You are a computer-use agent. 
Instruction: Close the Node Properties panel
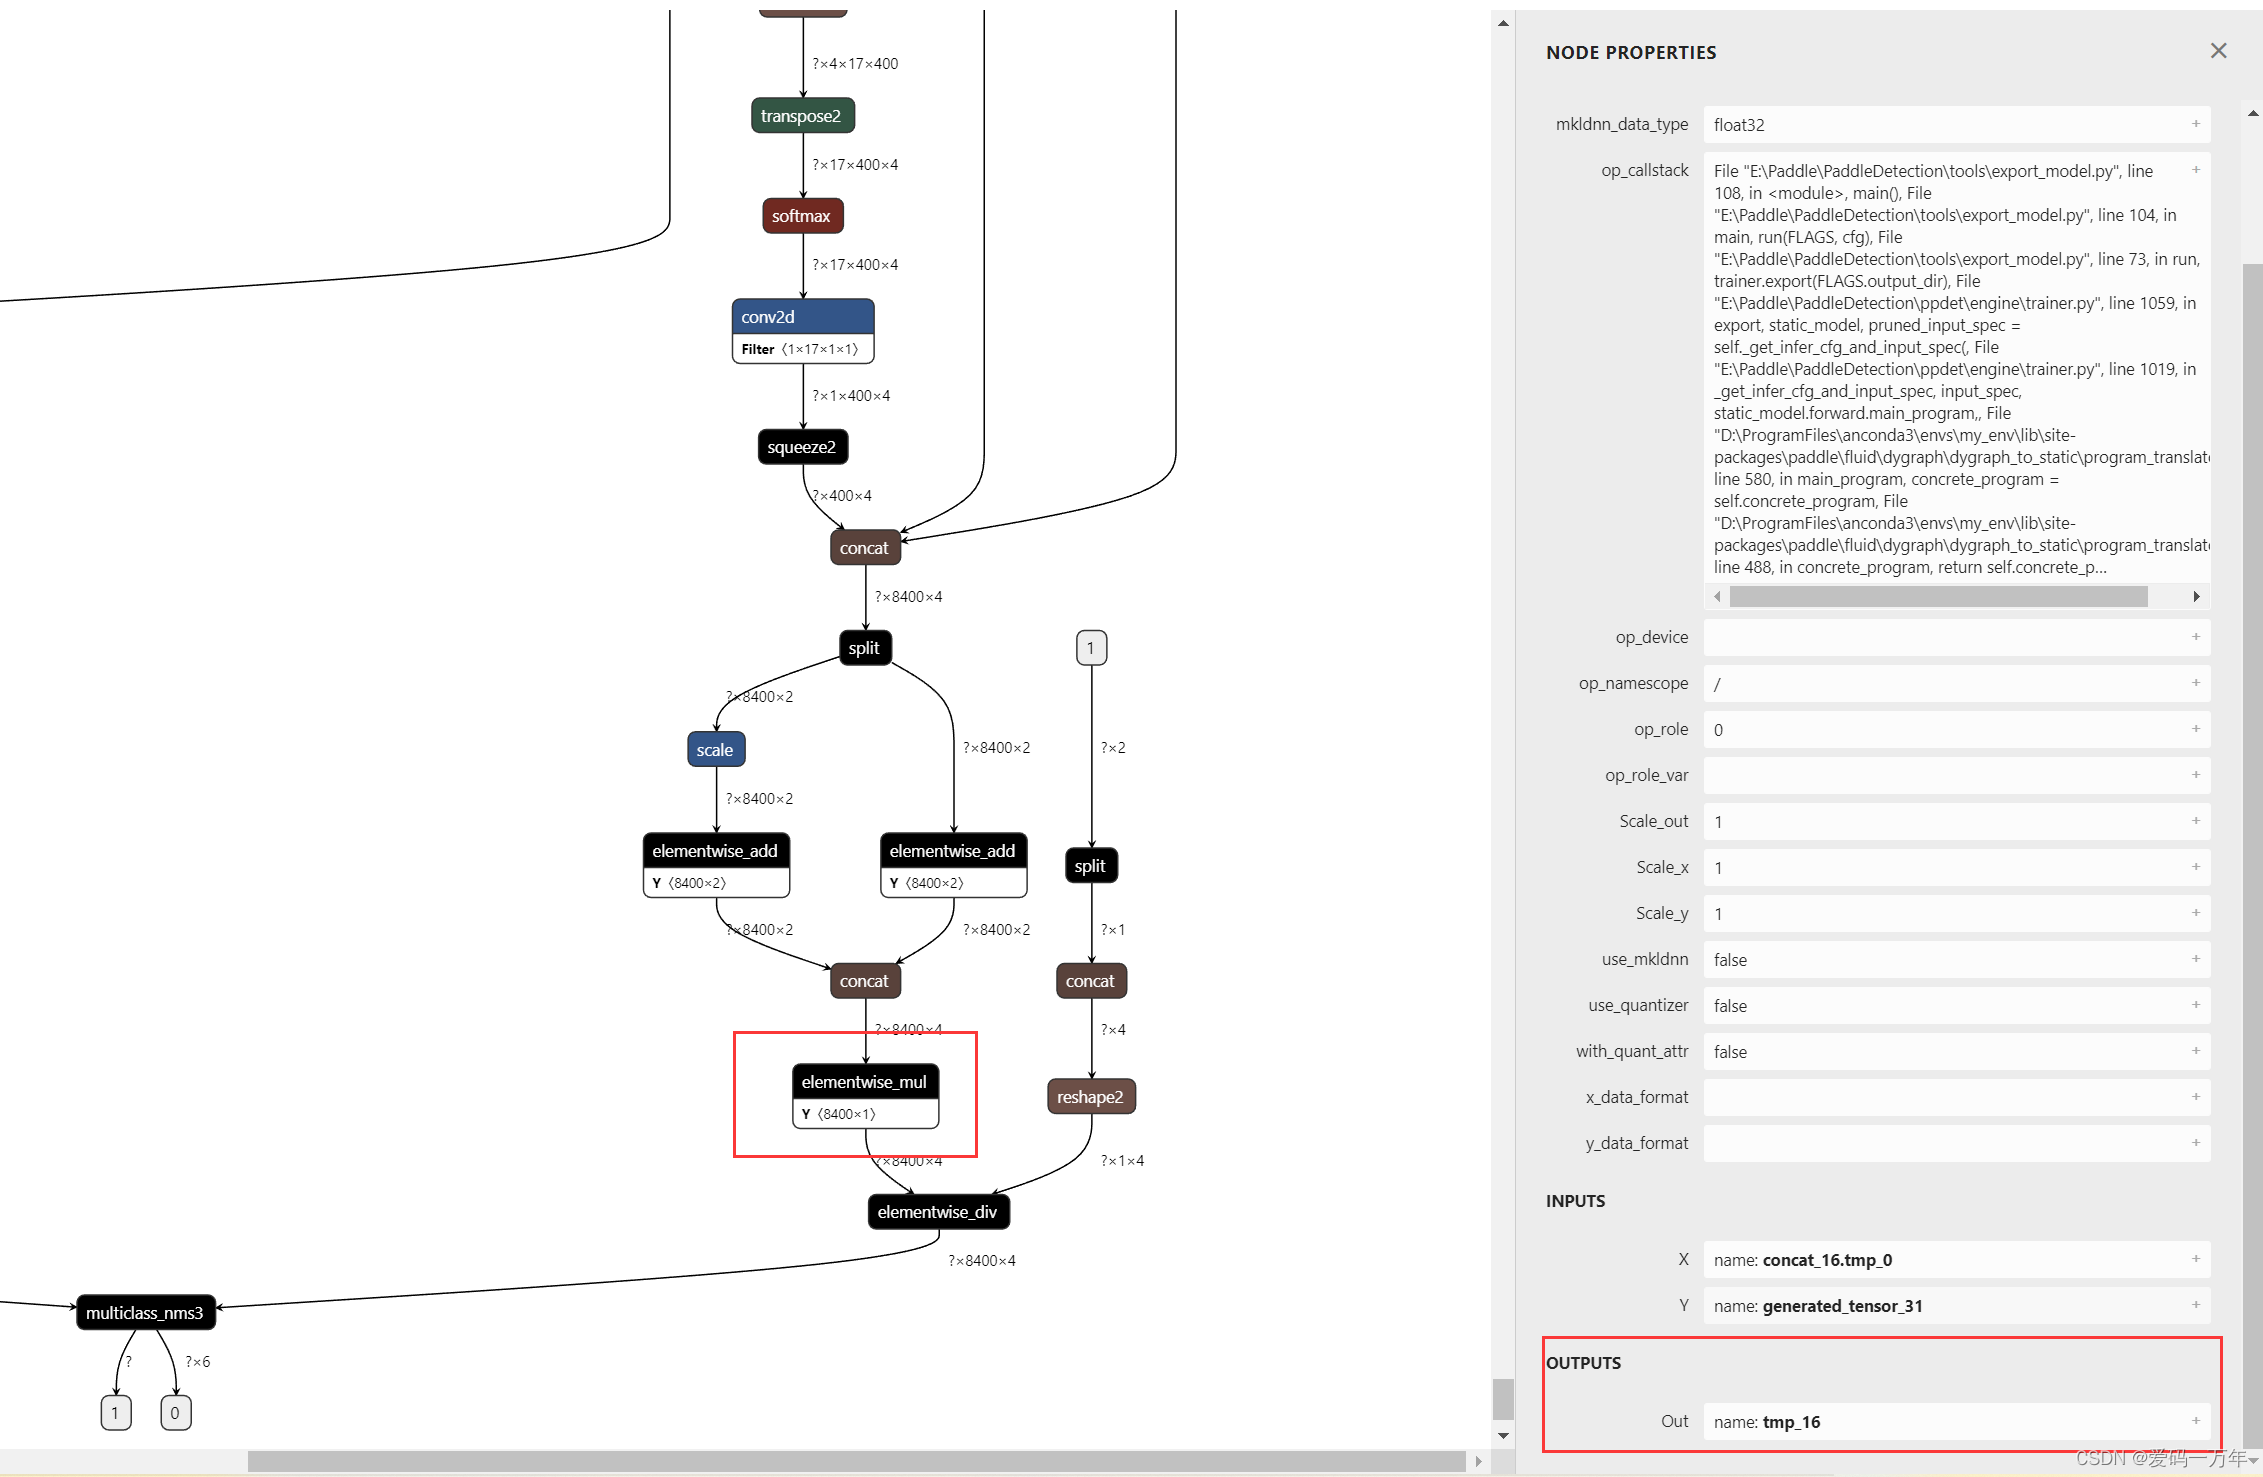(2218, 51)
